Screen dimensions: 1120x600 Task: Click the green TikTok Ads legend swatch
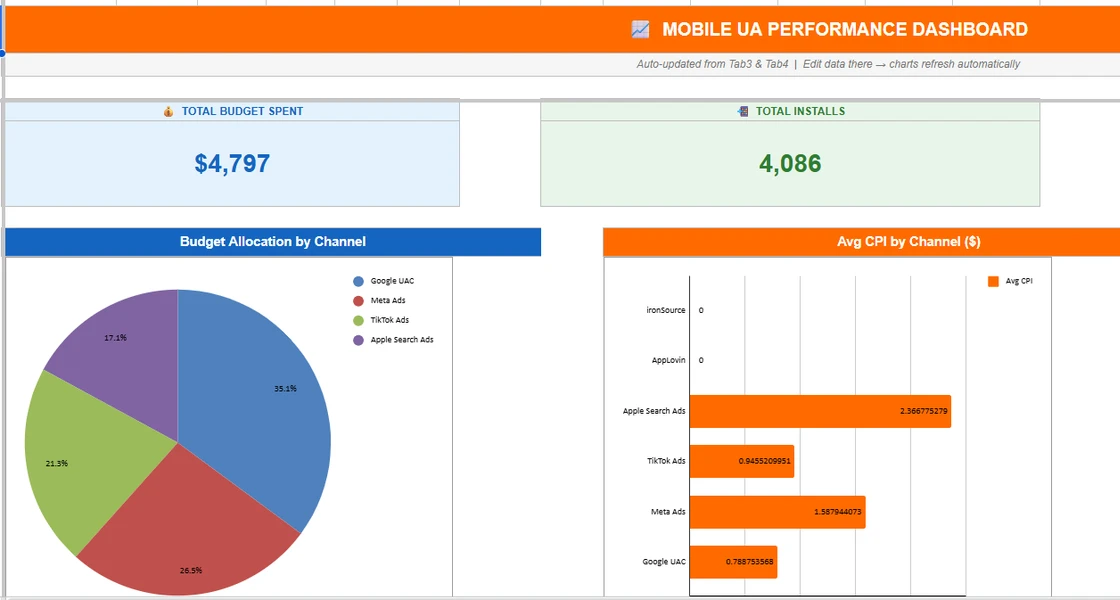tap(358, 320)
